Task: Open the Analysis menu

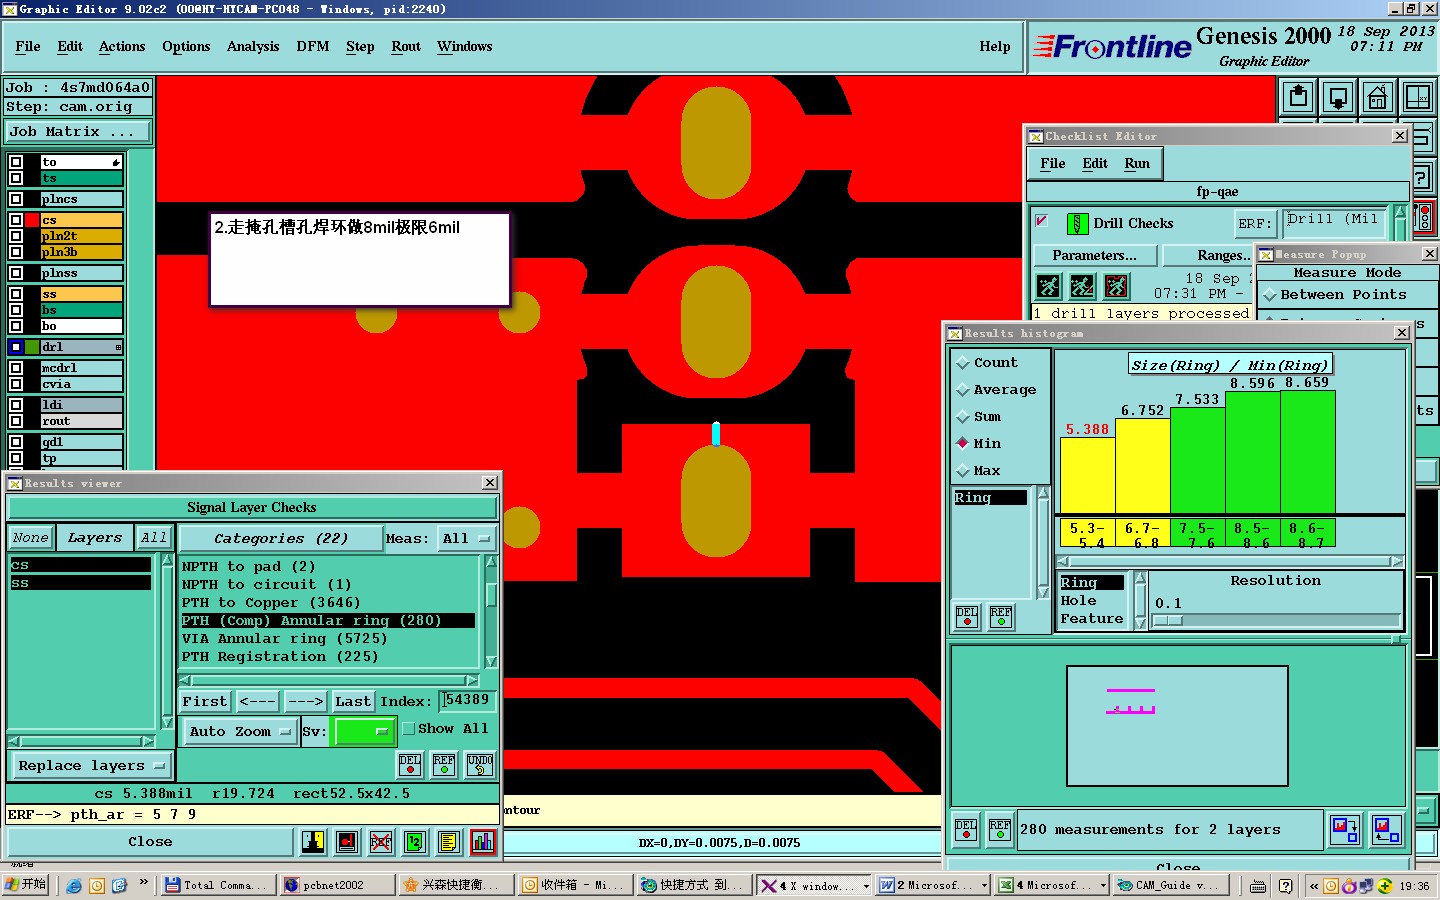Action: (253, 47)
